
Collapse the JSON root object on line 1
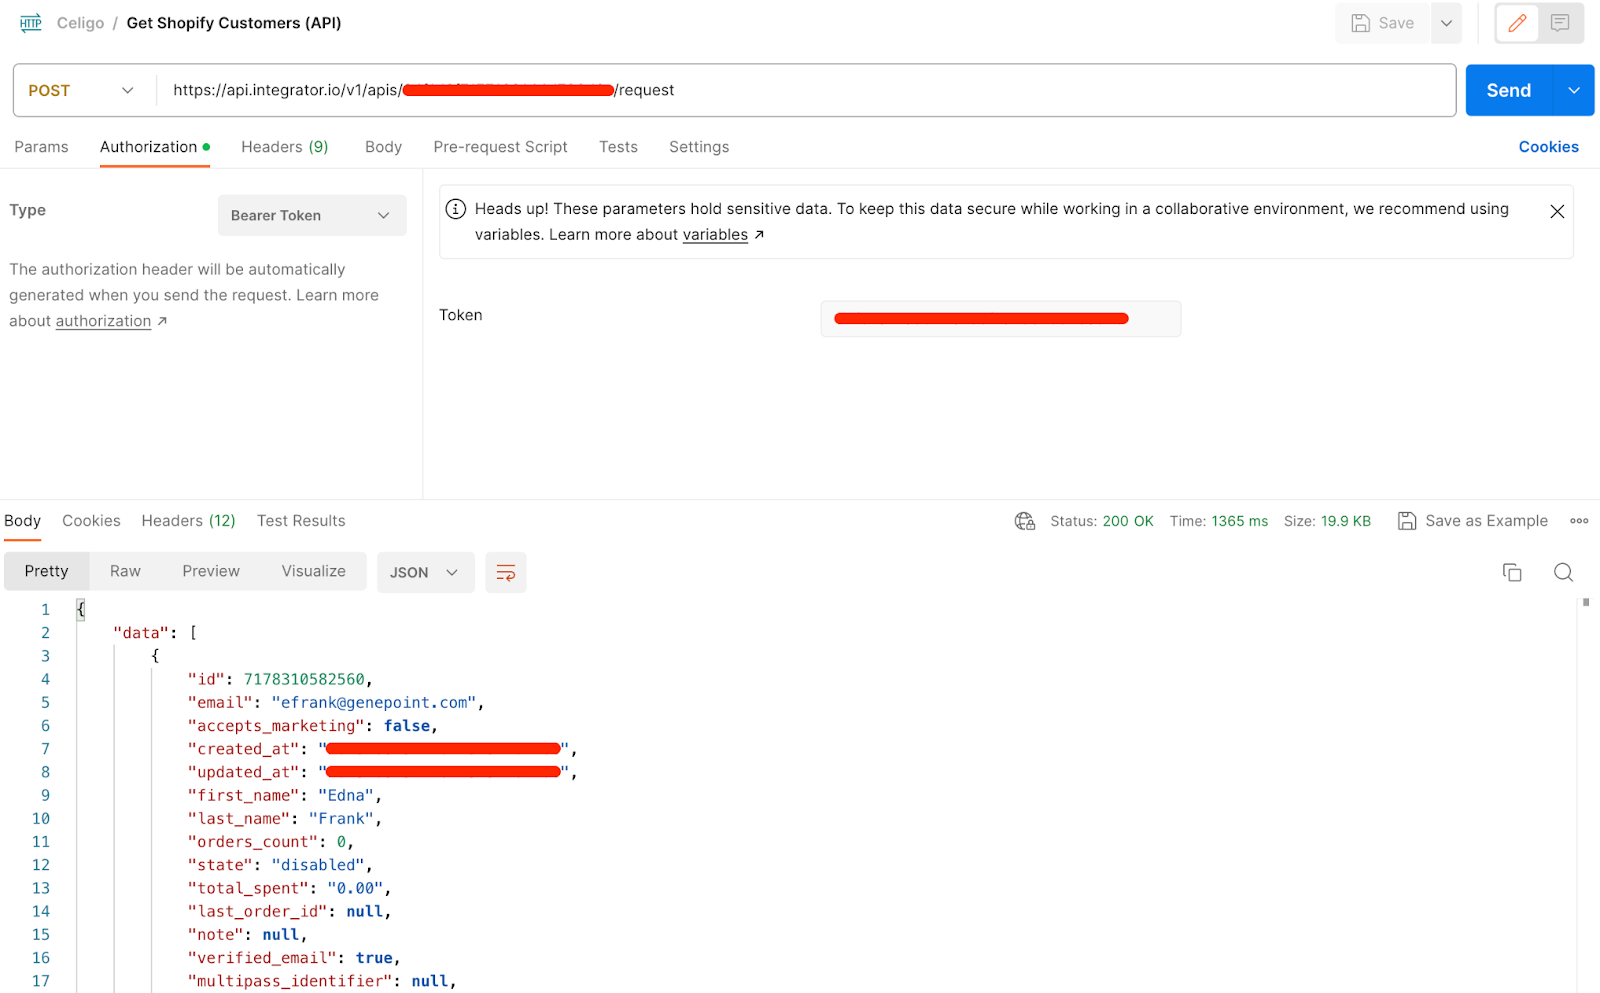[x=80, y=608]
